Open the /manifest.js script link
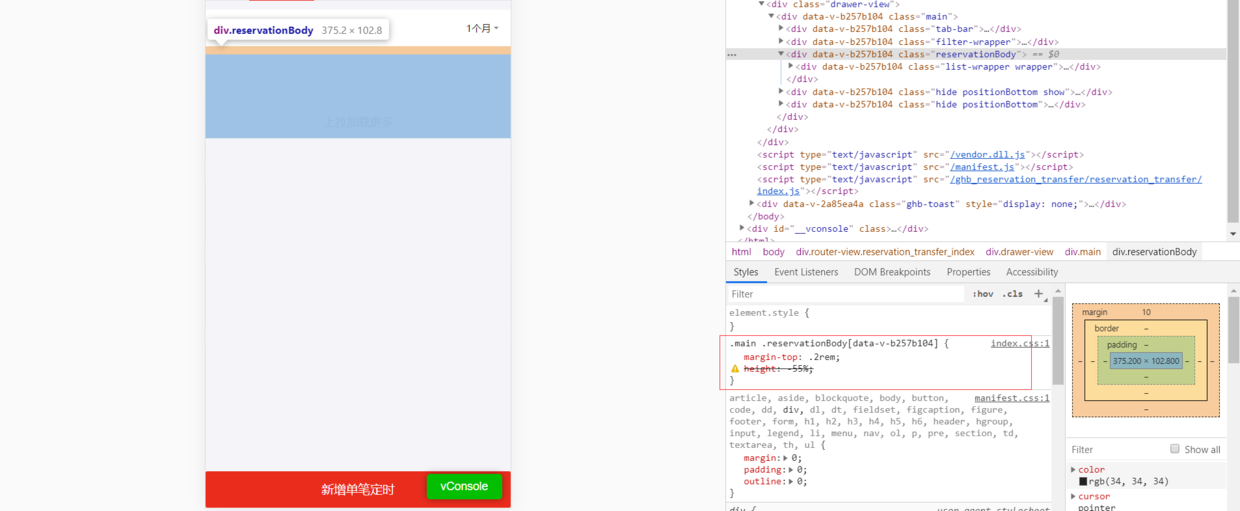Viewport: 1240px width, 511px height. 982,167
